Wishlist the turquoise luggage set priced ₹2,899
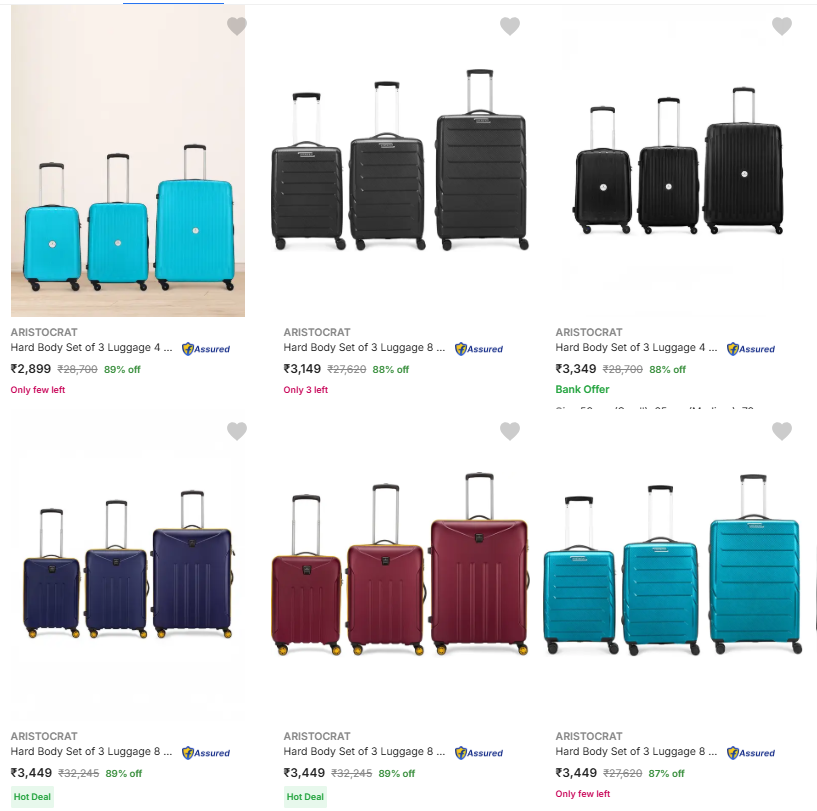Screen dimensions: 817x811 [x=236, y=27]
